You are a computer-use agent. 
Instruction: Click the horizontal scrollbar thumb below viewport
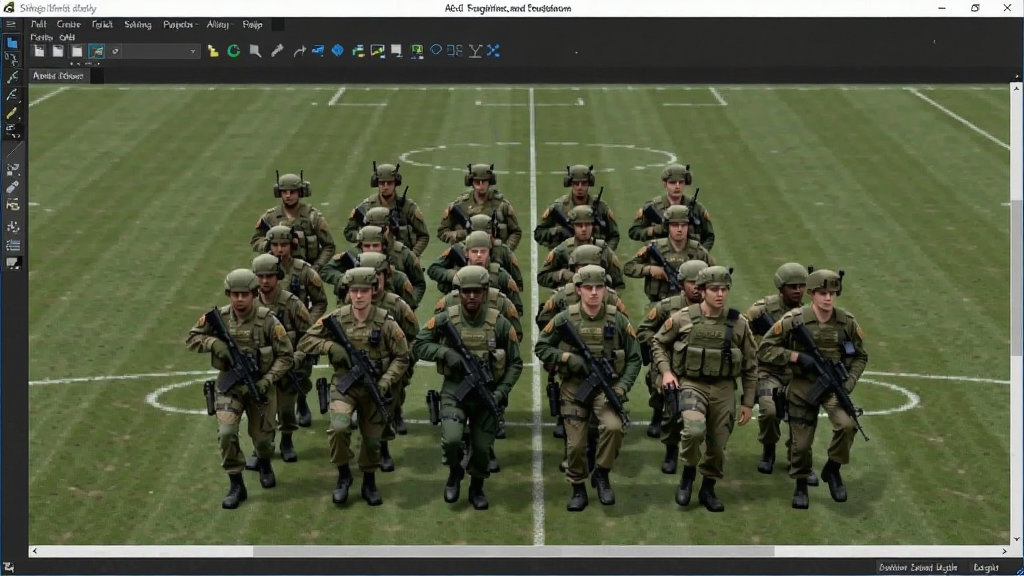[513, 551]
